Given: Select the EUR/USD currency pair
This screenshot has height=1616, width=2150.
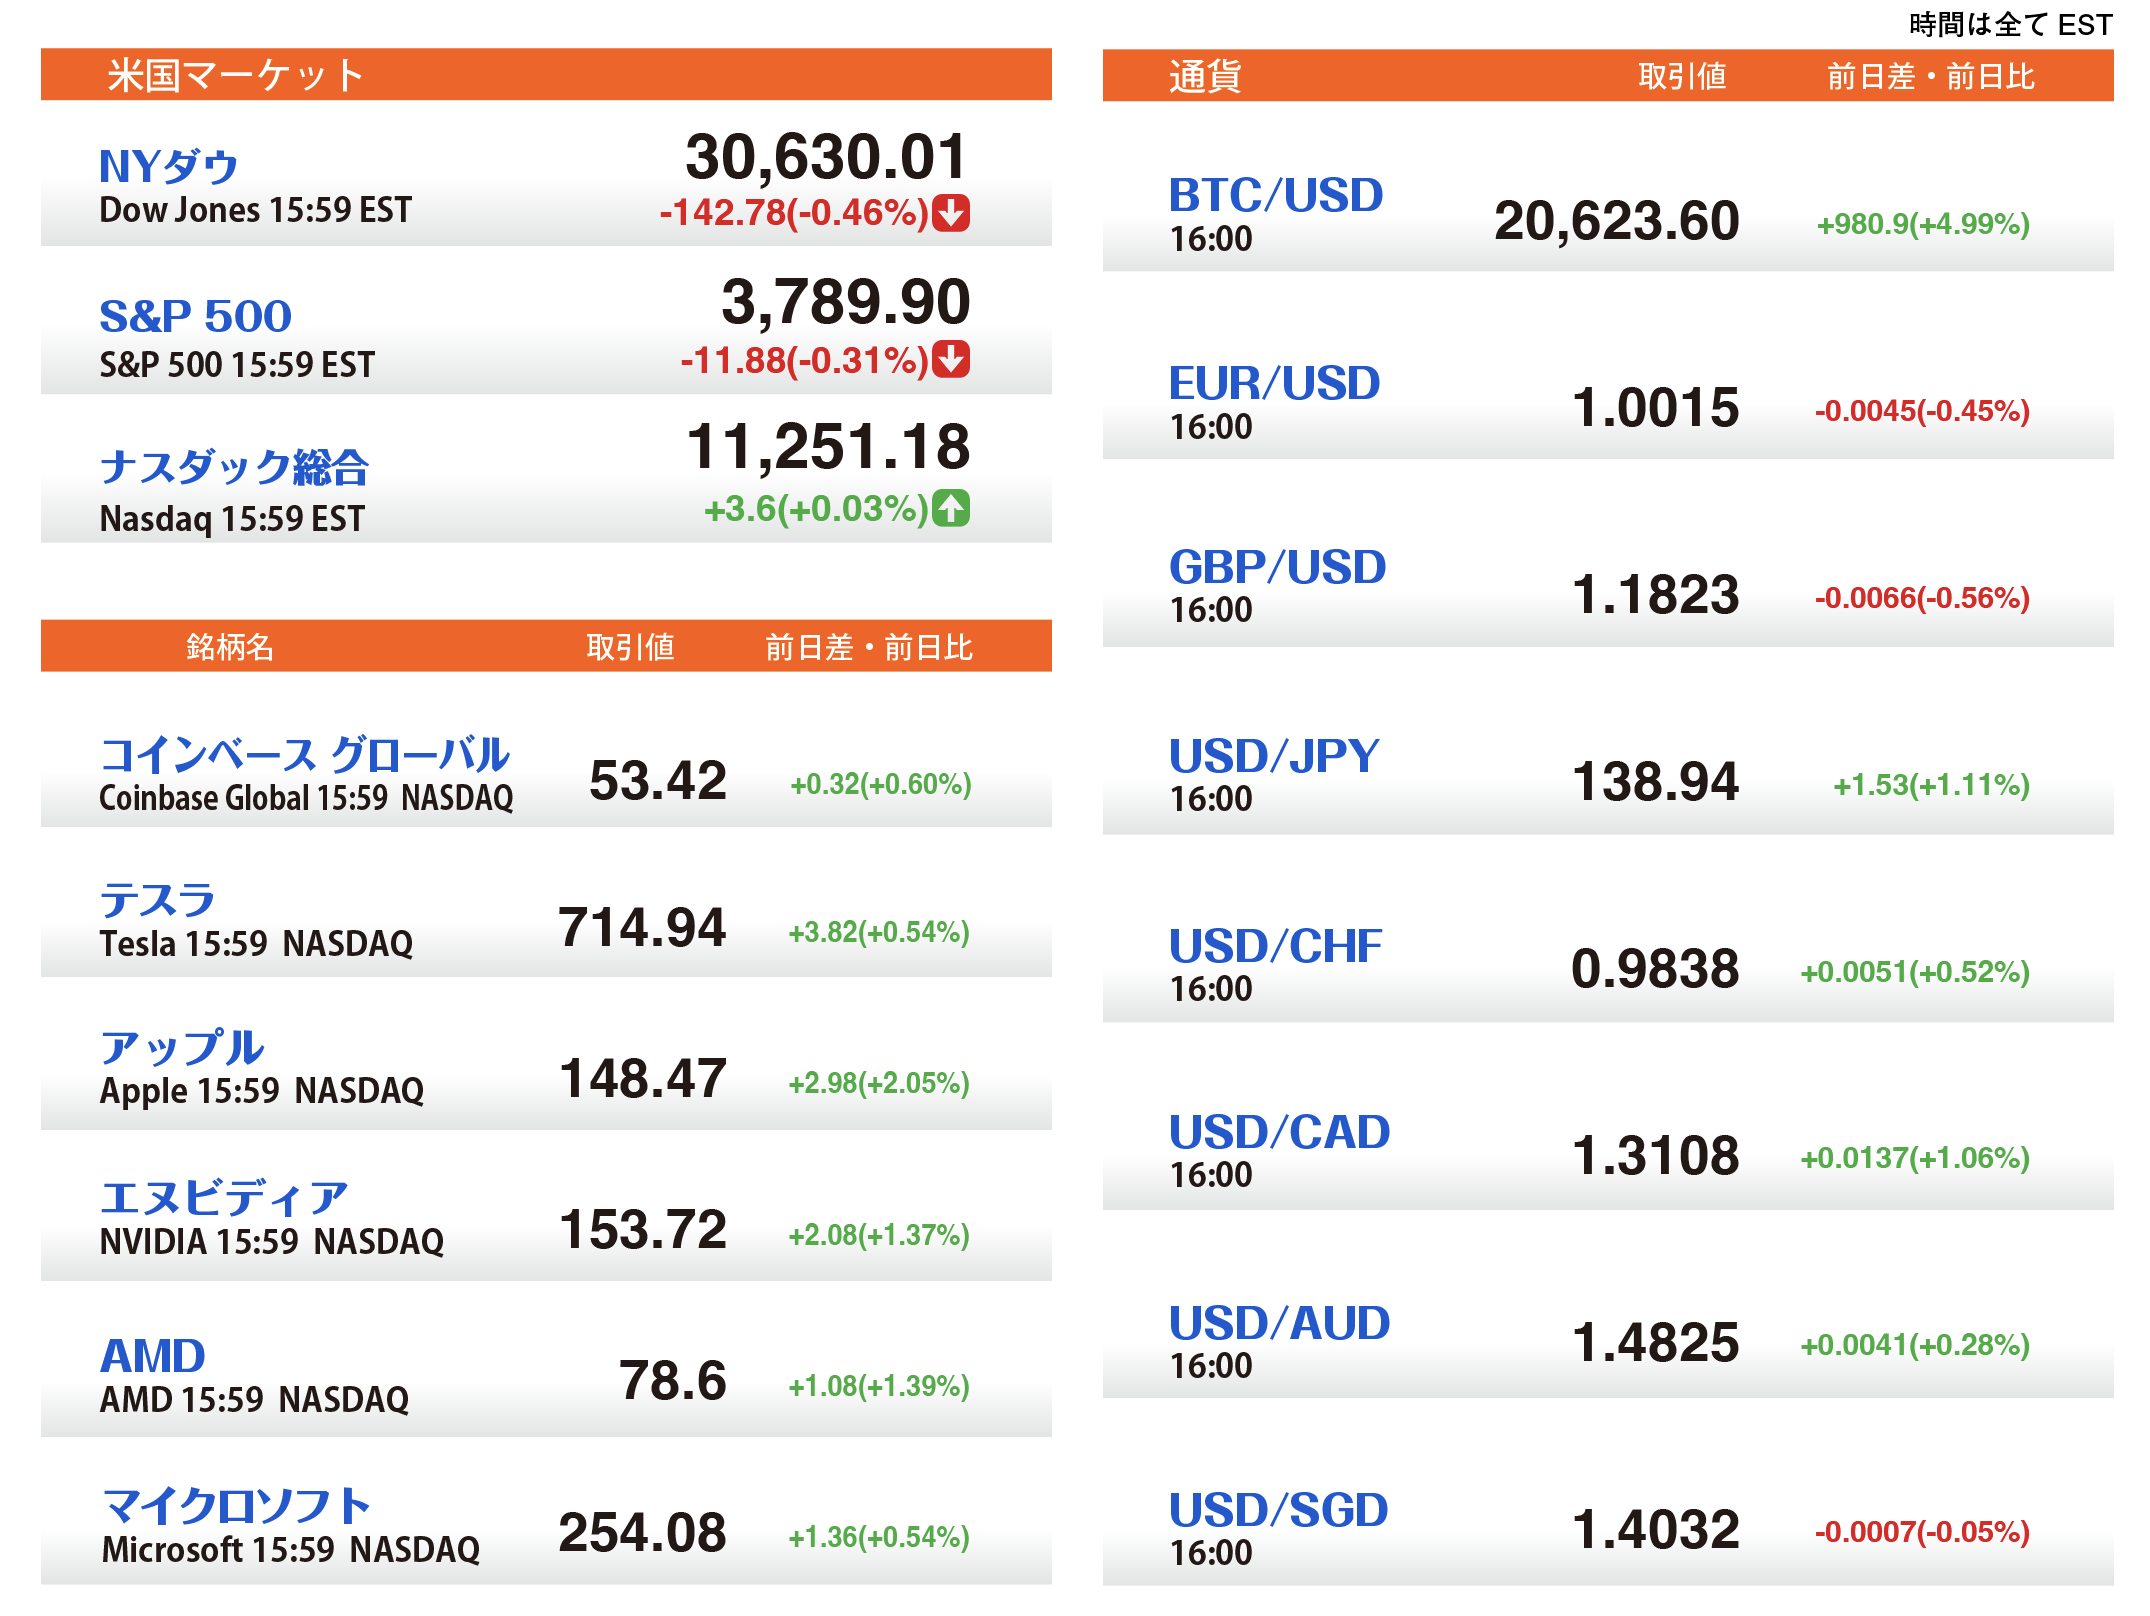Looking at the screenshot, I should pyautogui.click(x=1274, y=383).
